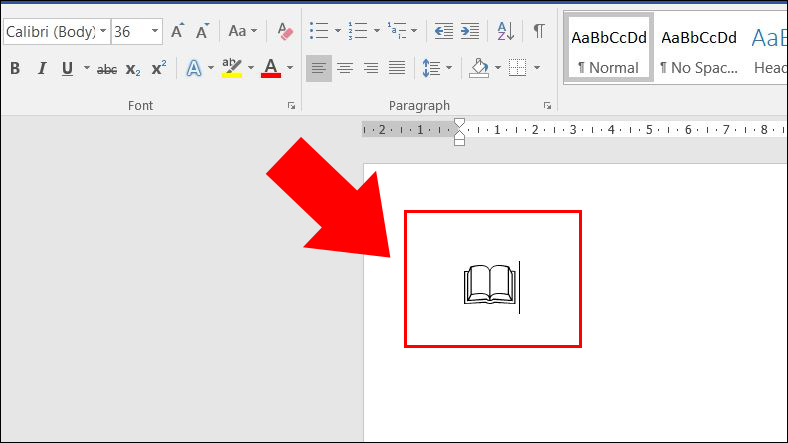Click the Sort A-Z icon
788x443 pixels.
[x=505, y=32]
